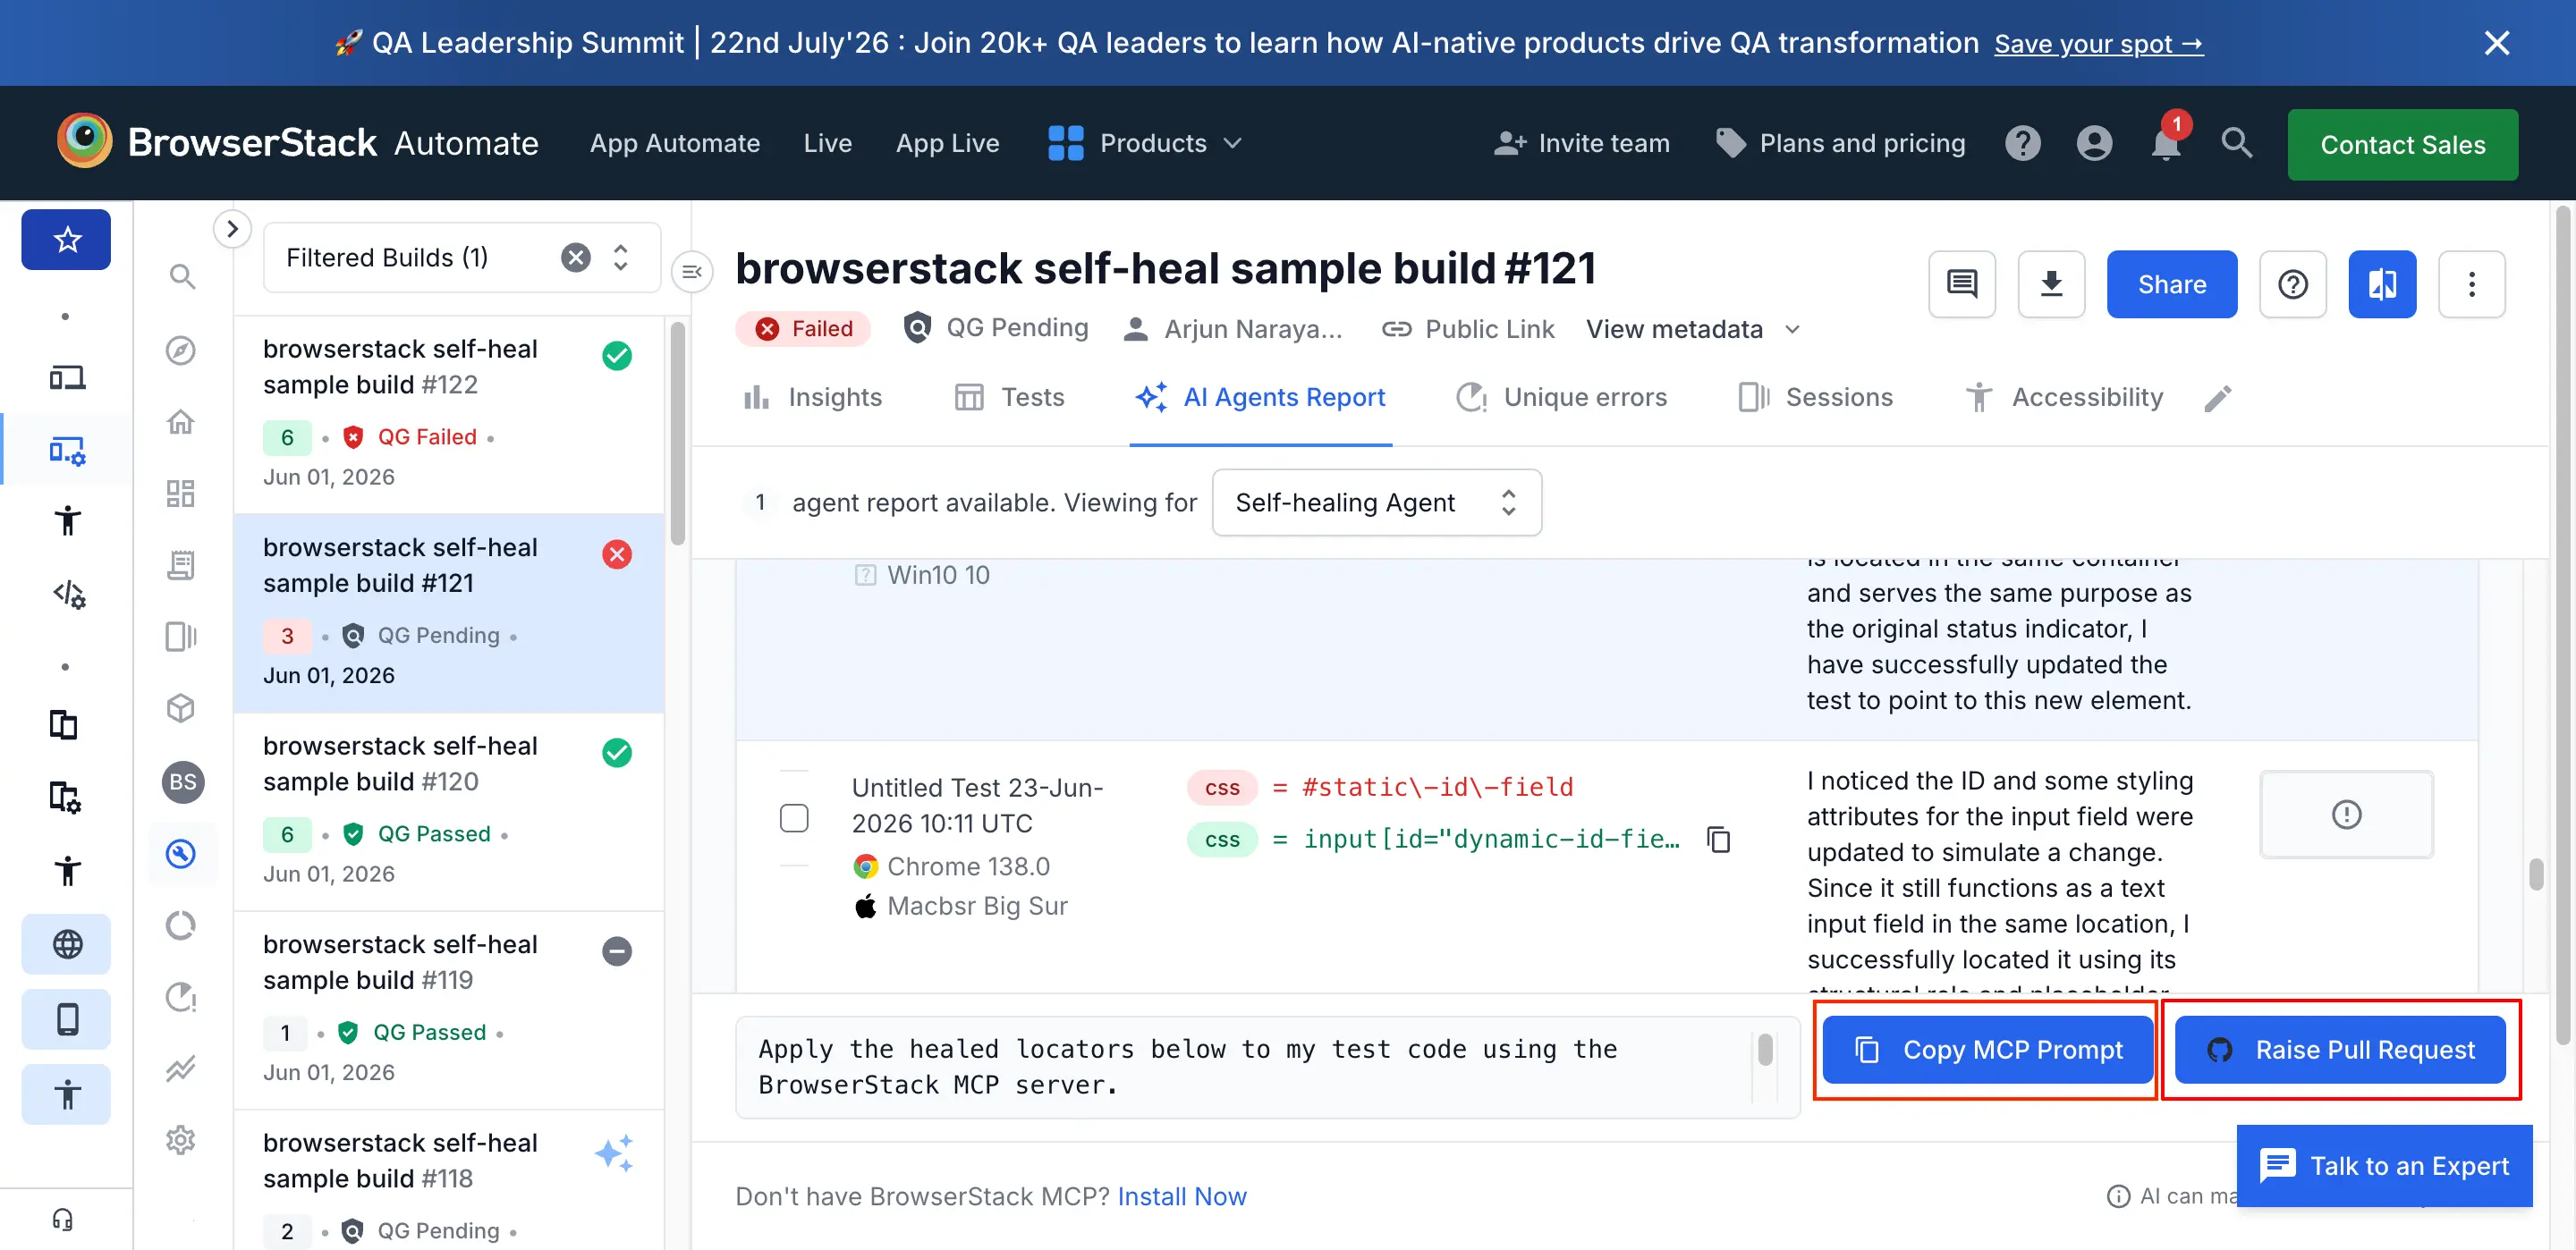The image size is (2576, 1250).
Task: Open the settings gear in sidebar
Action: [181, 1140]
